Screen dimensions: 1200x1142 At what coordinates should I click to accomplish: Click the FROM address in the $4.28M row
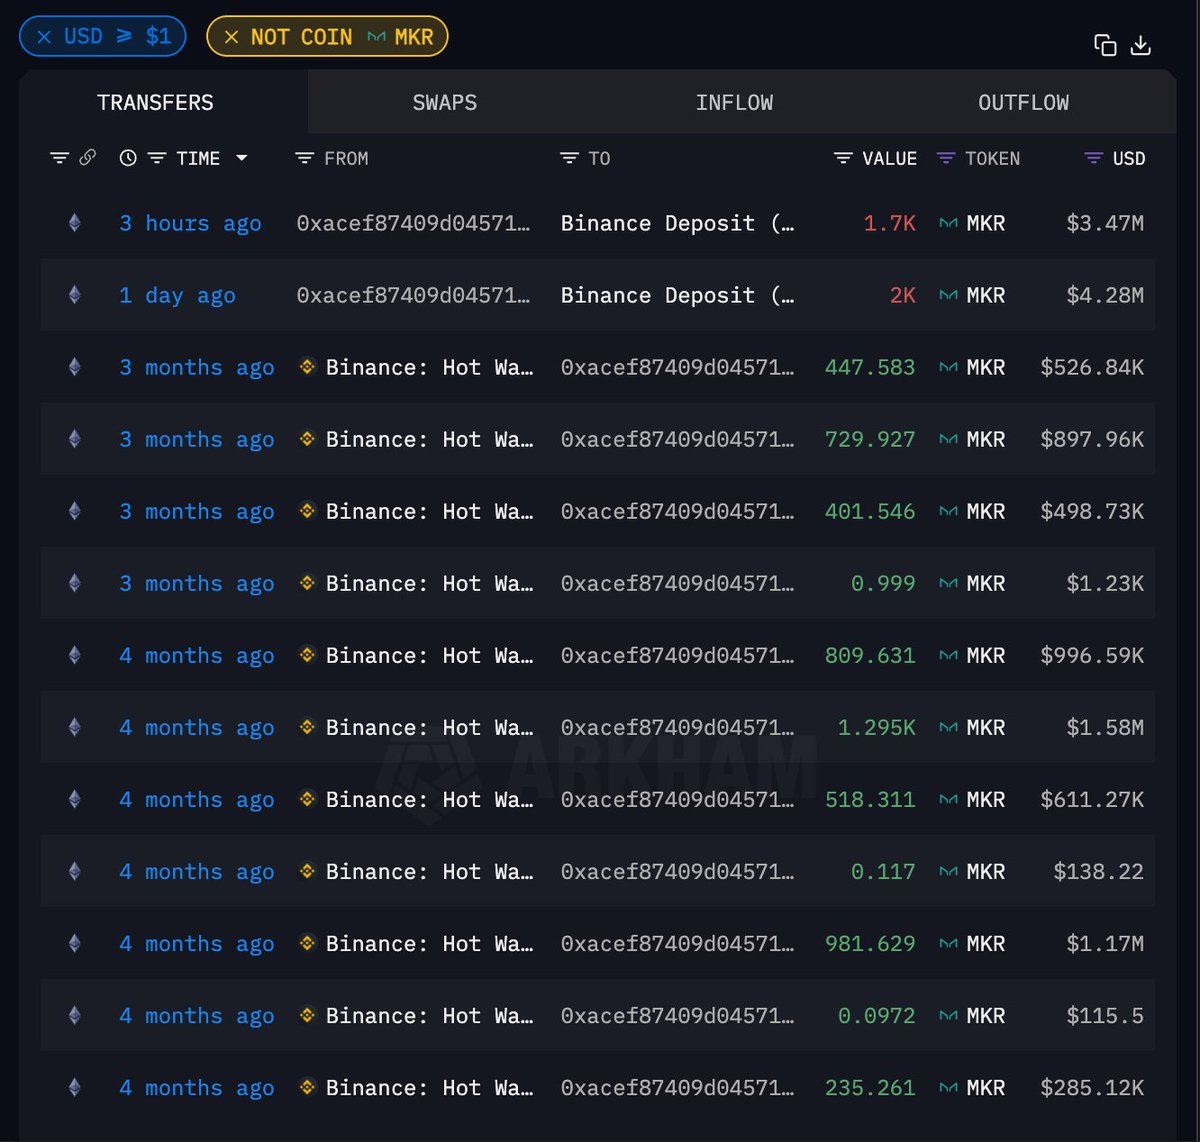413,295
